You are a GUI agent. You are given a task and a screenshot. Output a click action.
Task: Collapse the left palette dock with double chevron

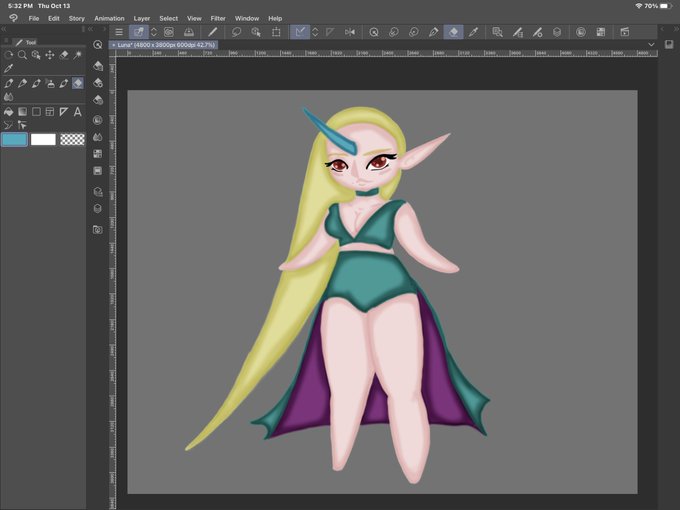point(3,29)
